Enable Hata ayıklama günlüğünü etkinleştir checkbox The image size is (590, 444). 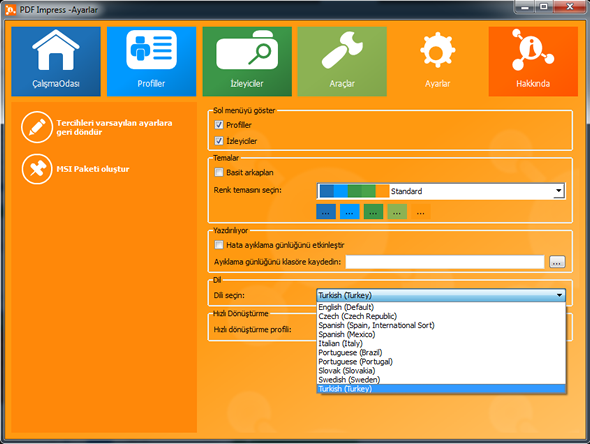[219, 245]
